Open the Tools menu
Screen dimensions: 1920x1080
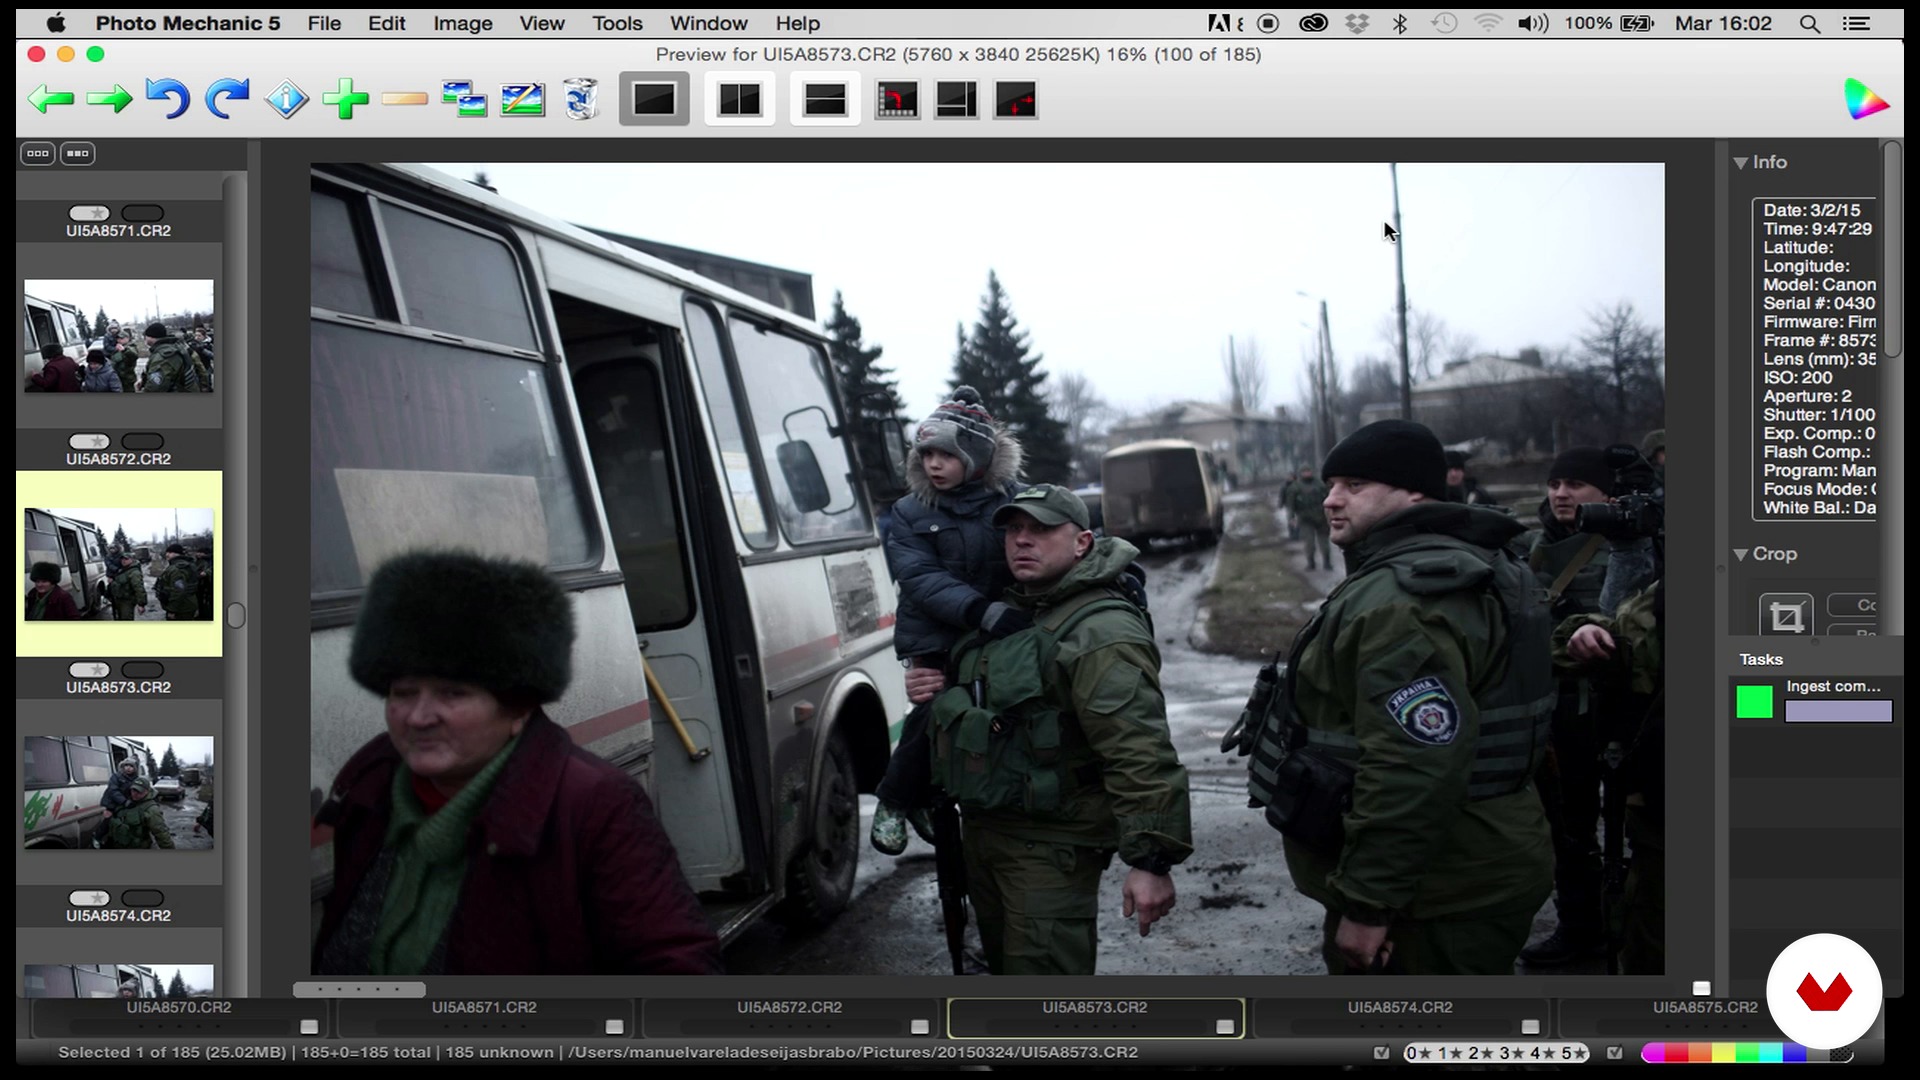coord(617,23)
